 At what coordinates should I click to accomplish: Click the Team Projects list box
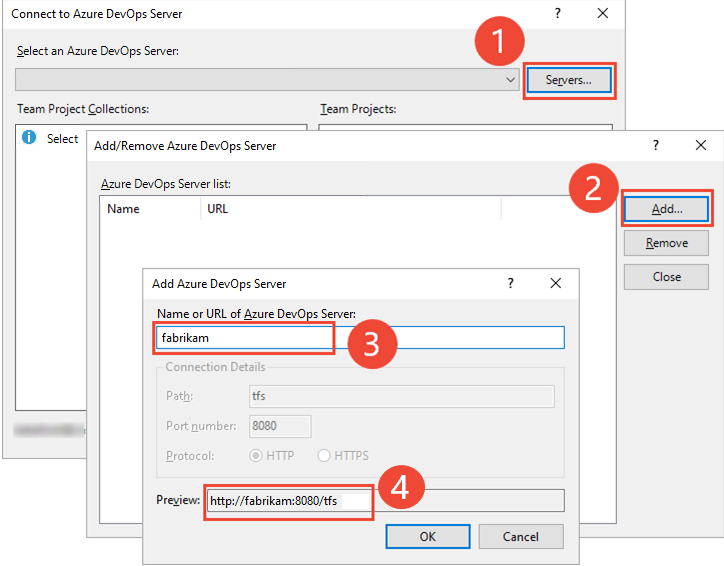[465, 127]
